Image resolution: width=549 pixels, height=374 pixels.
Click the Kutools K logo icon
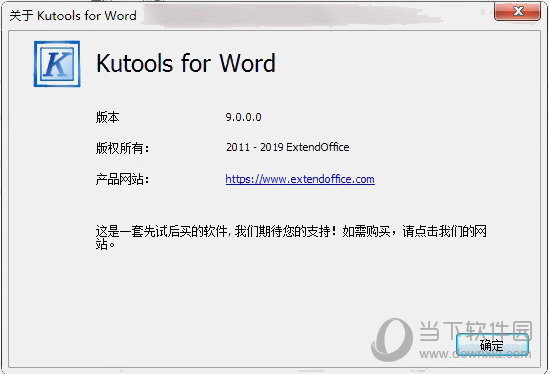[57, 64]
